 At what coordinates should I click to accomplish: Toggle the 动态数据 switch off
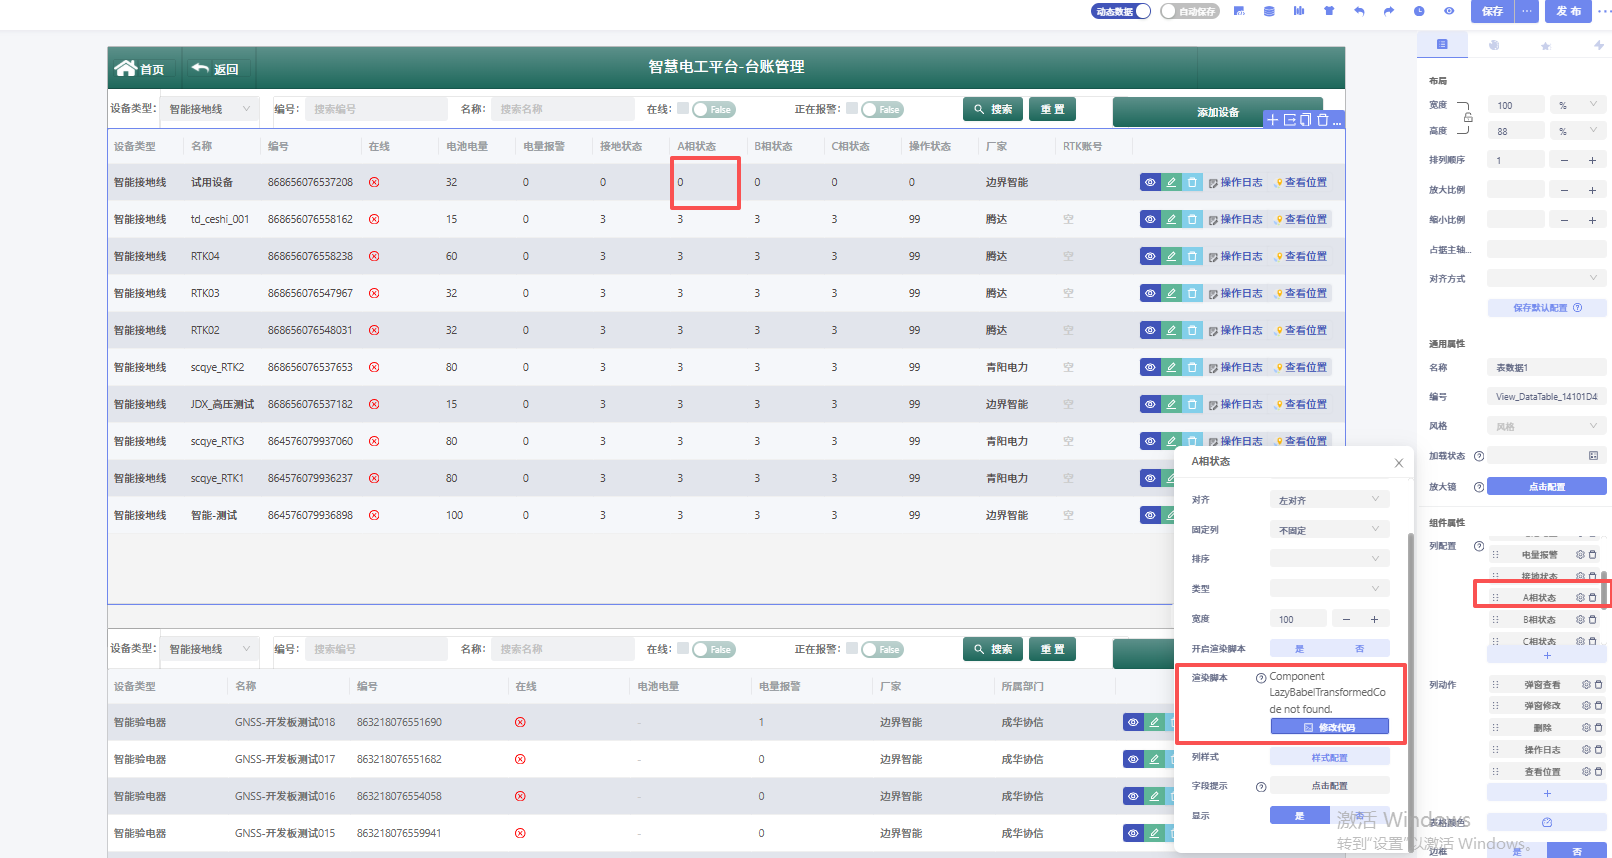click(x=1121, y=11)
